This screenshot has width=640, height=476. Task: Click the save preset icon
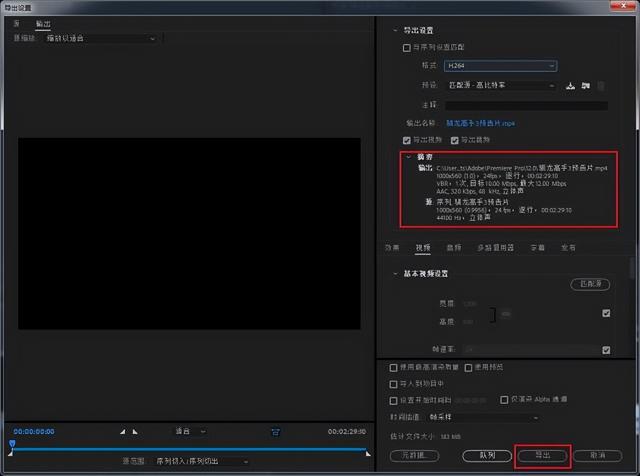point(571,86)
